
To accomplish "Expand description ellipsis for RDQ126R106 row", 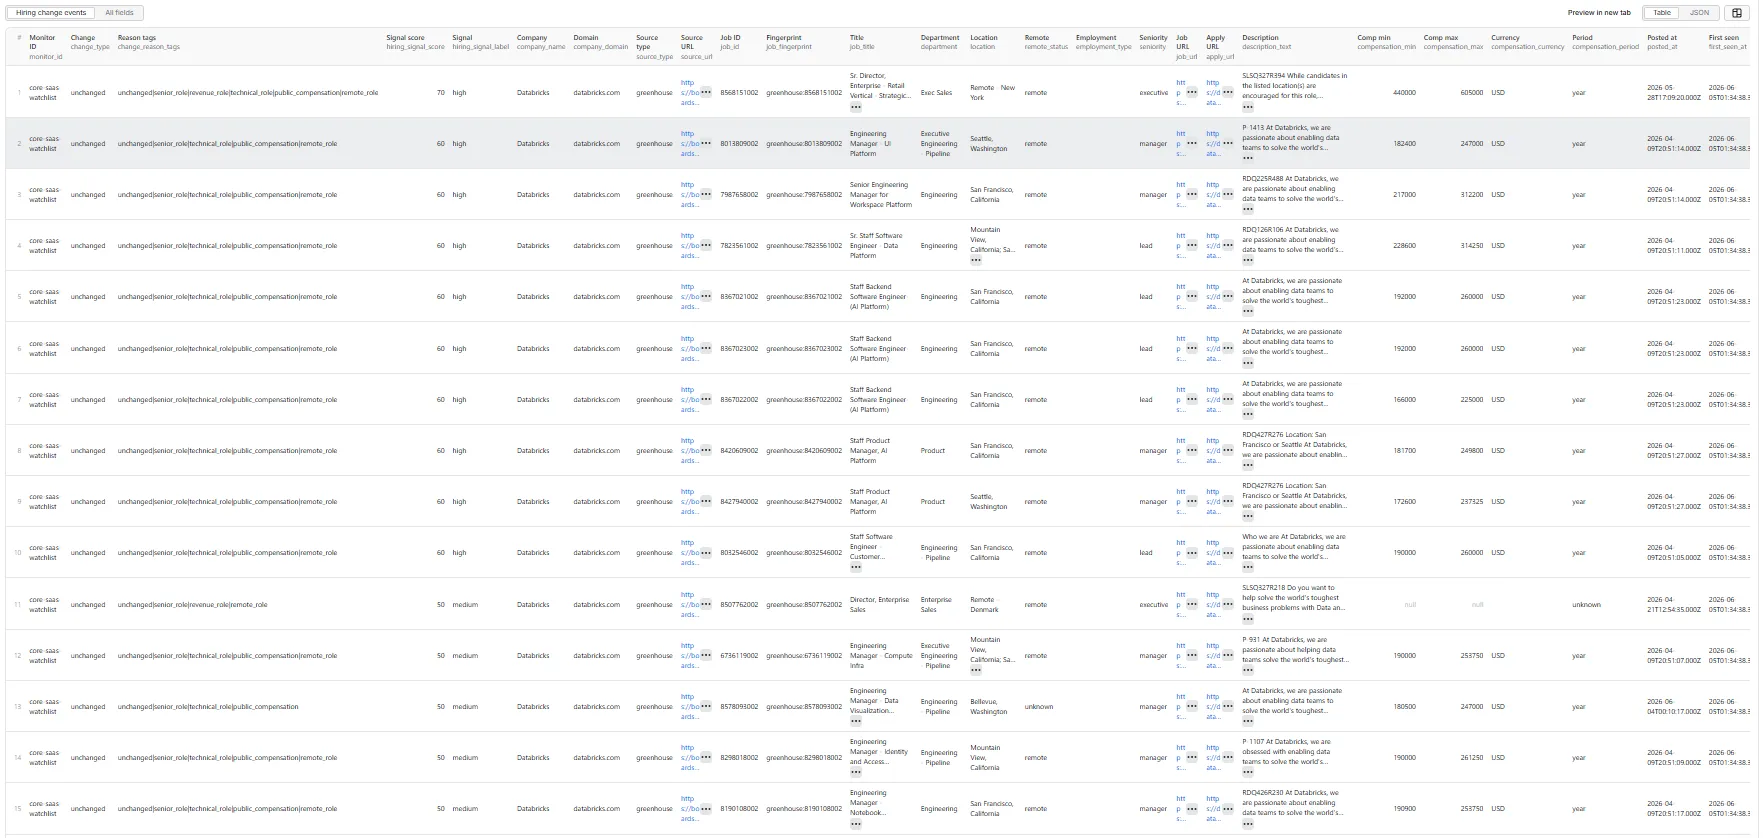I will [1248, 260].
